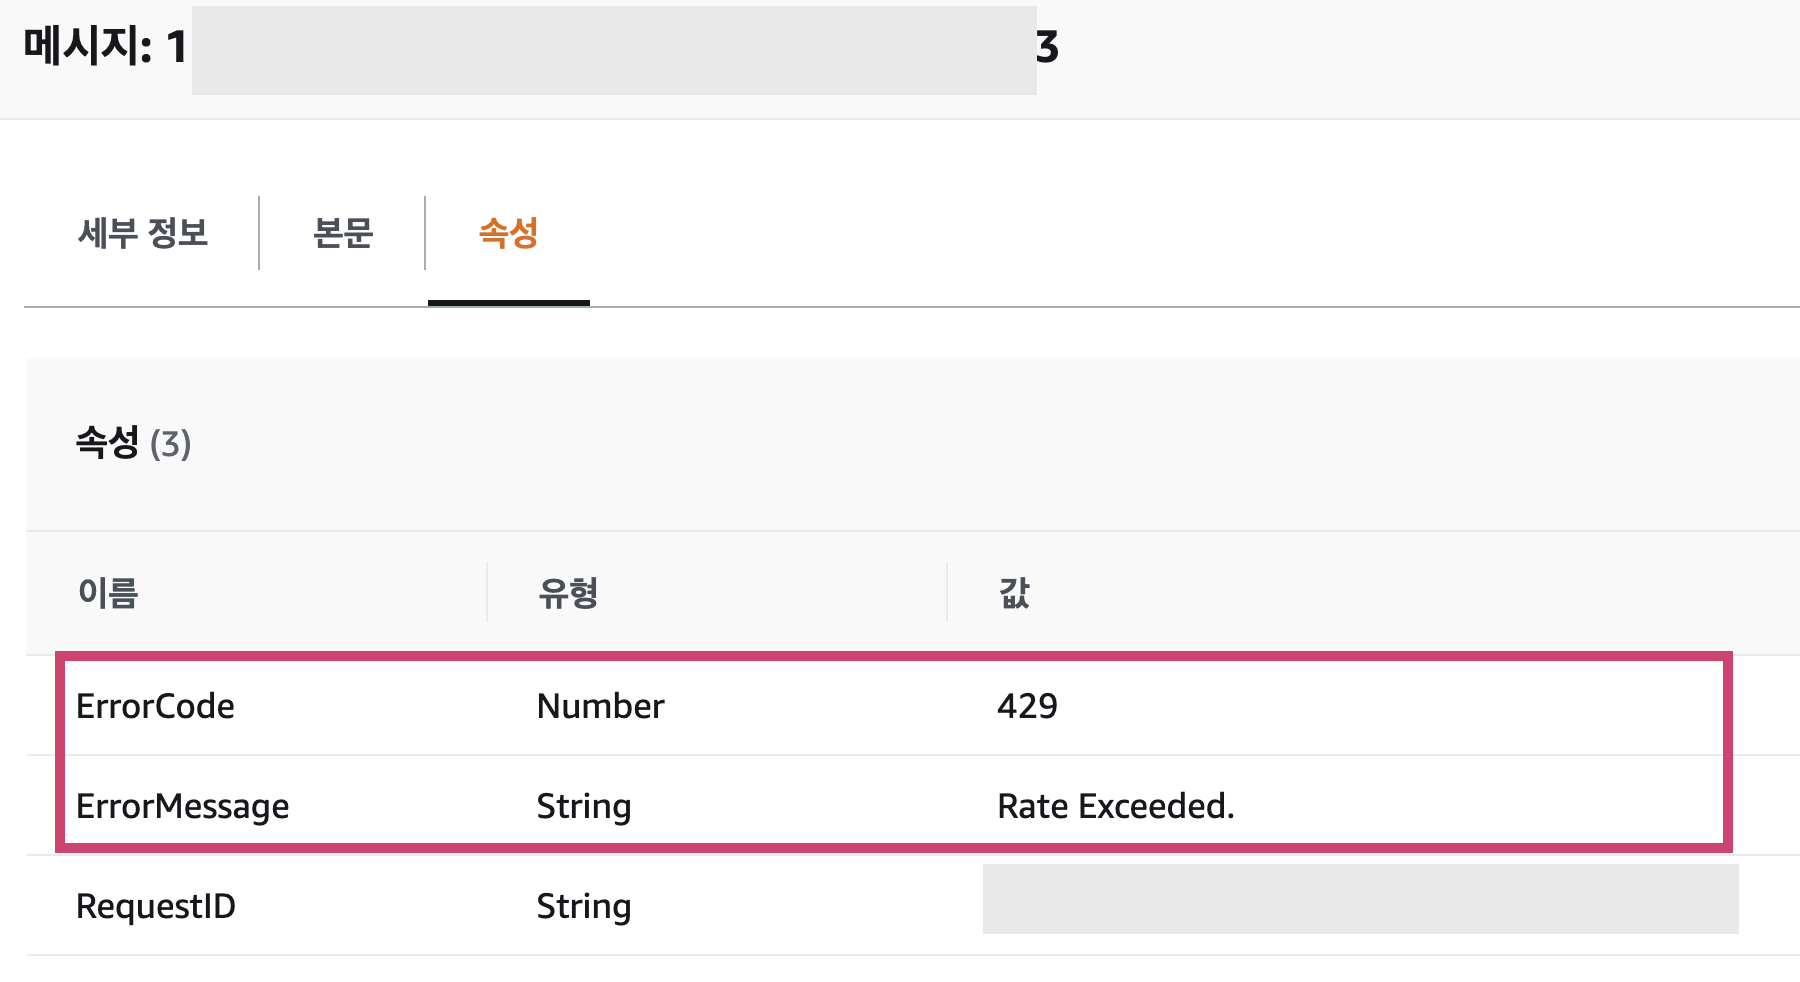Click String type in the ErrorMessage row

[583, 806]
